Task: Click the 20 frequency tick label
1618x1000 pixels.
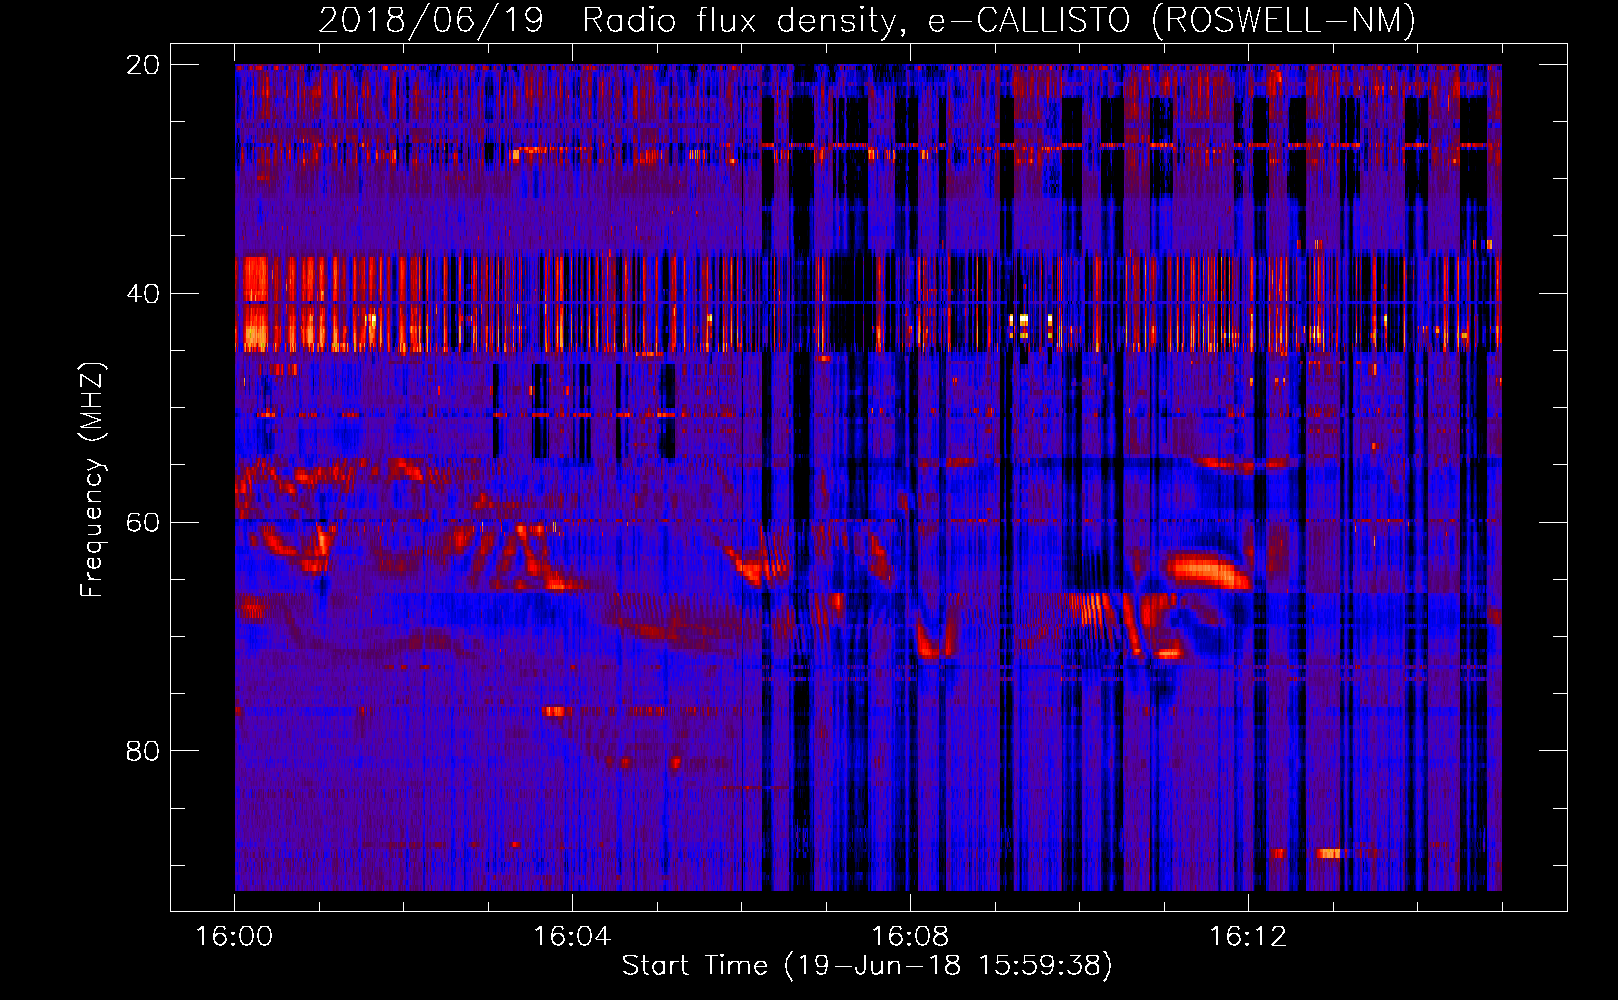Action: pyautogui.click(x=143, y=65)
